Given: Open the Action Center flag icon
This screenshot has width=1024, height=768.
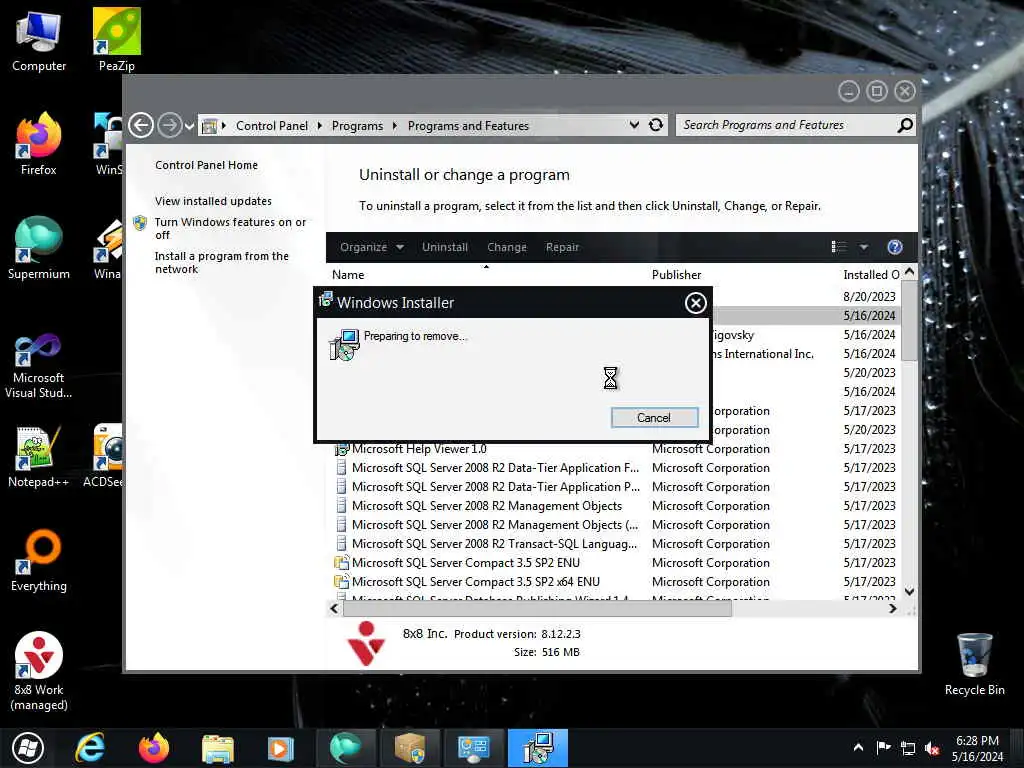Looking at the screenshot, I should coord(883,748).
